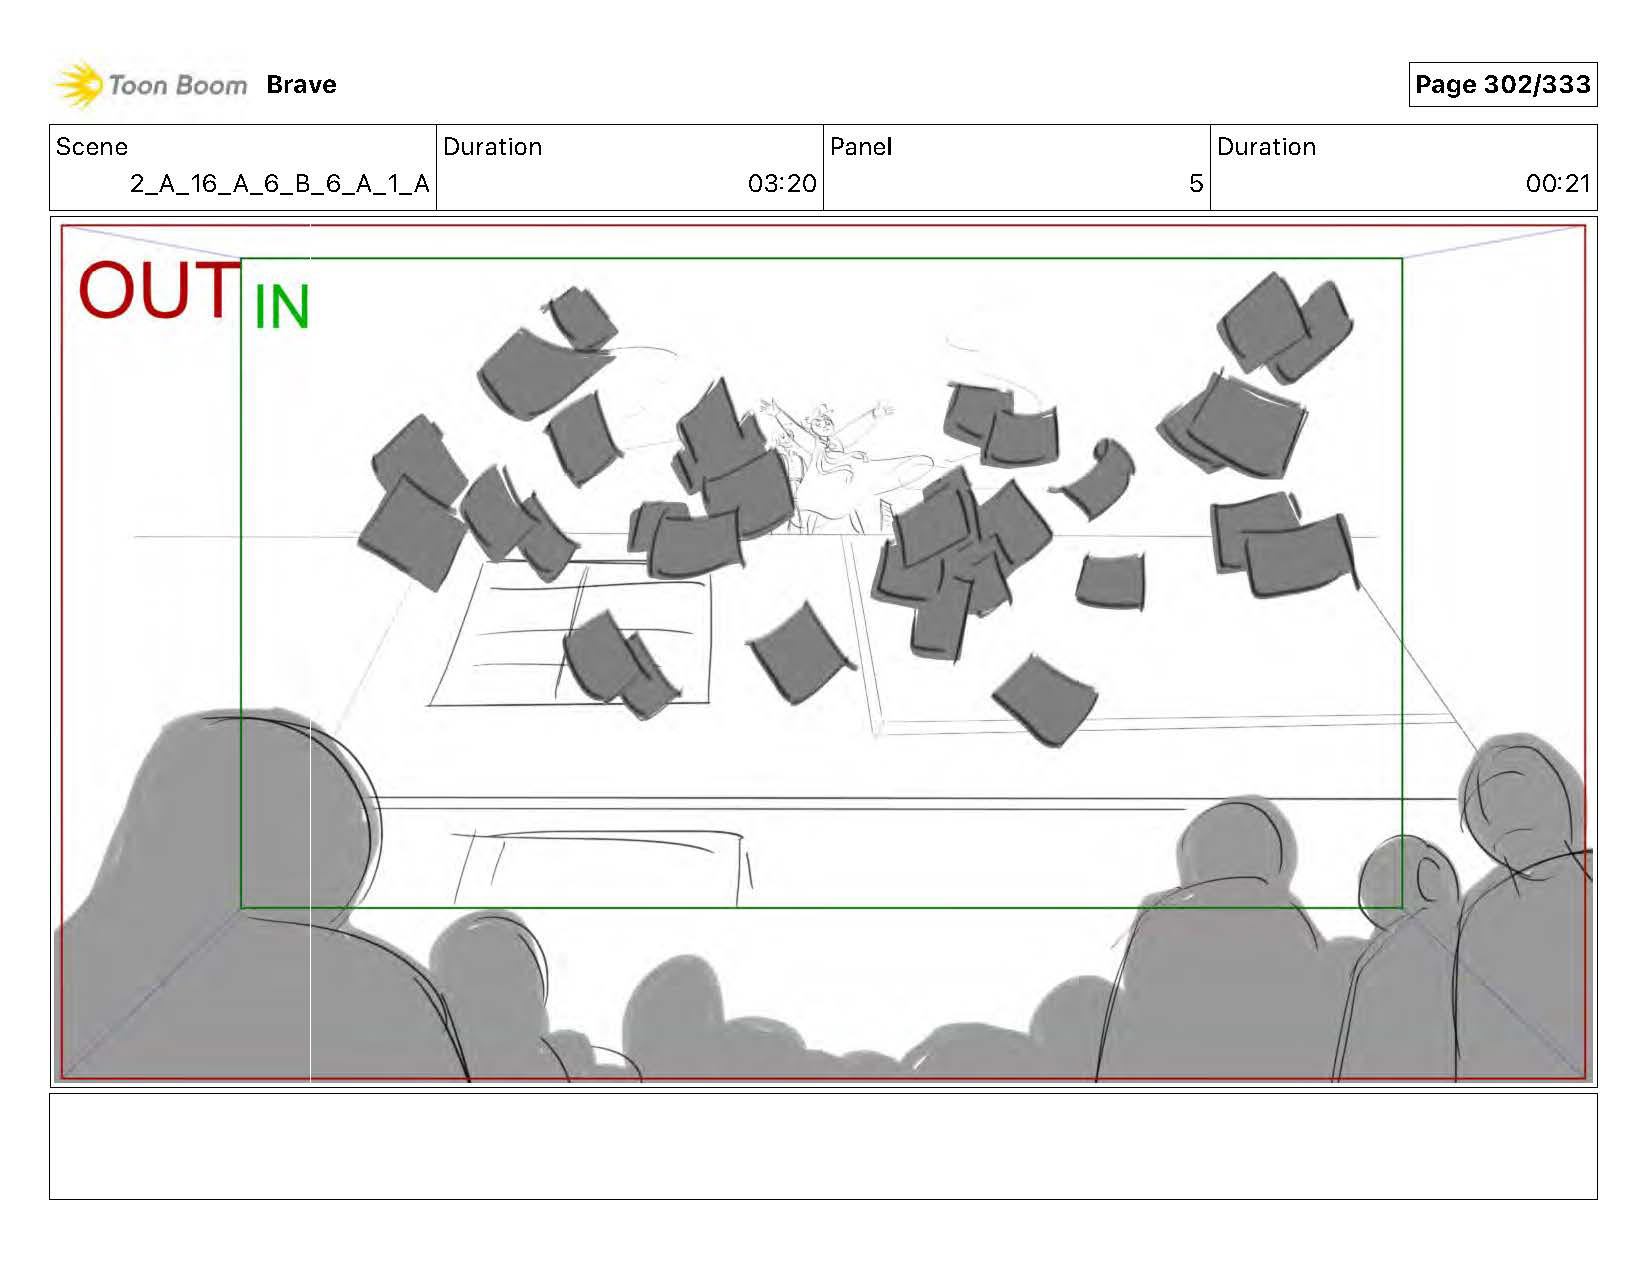This screenshot has width=1650, height=1275.
Task: Click the red 'OUT' camera label
Action: pyautogui.click(x=157, y=291)
